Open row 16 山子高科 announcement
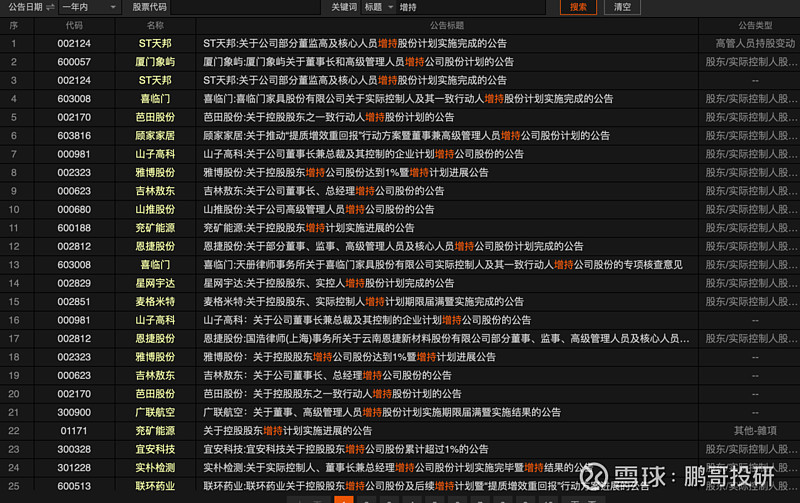 tap(367, 320)
